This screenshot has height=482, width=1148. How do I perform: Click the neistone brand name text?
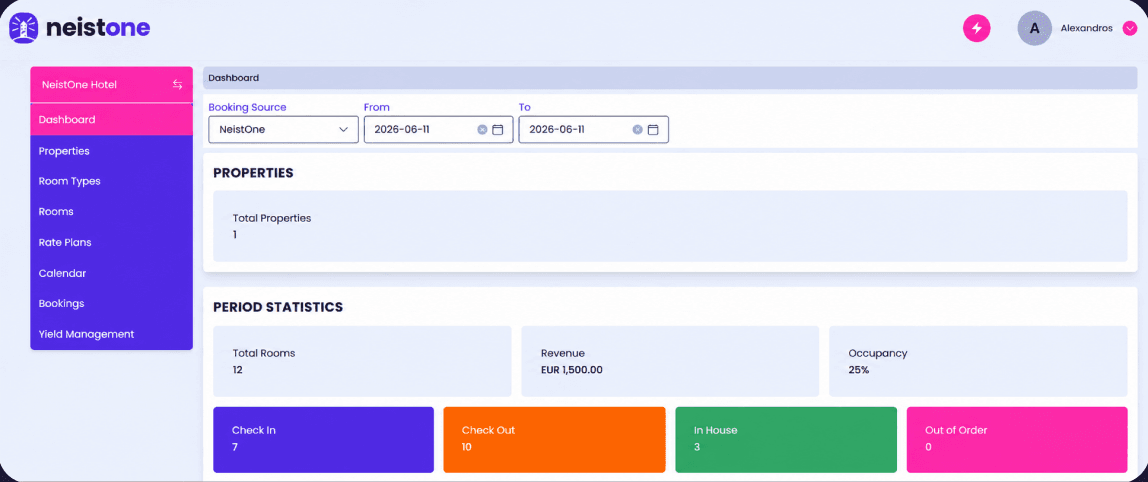(98, 28)
